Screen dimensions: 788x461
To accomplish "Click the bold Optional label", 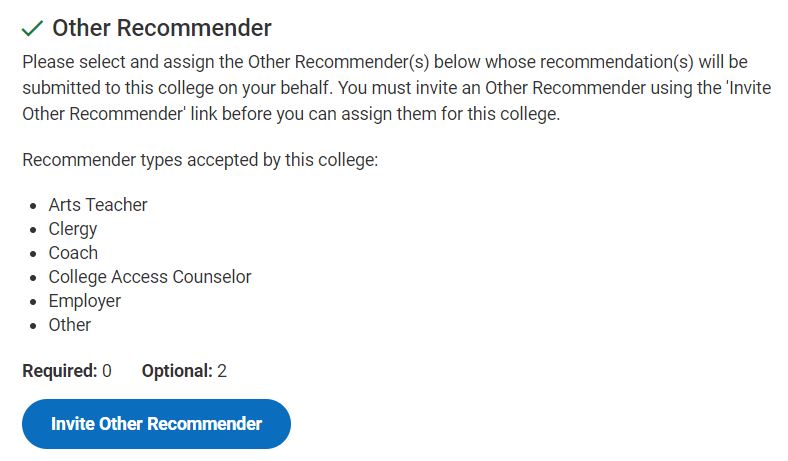I will pyautogui.click(x=177, y=371).
